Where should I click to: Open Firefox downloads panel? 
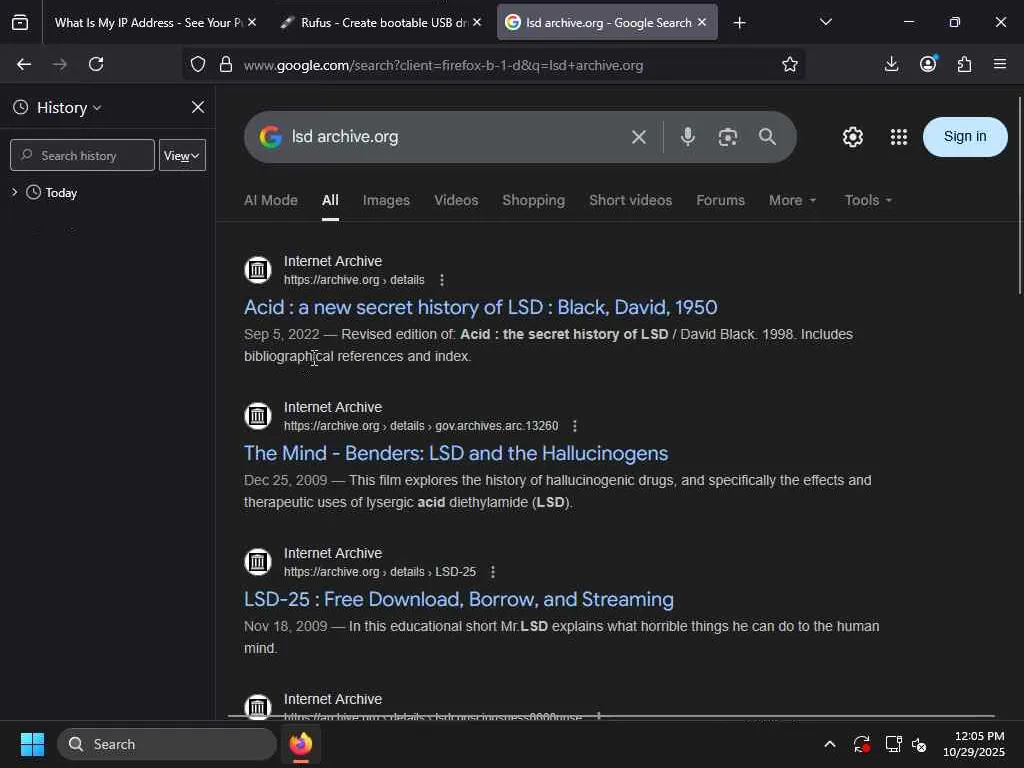(891, 64)
